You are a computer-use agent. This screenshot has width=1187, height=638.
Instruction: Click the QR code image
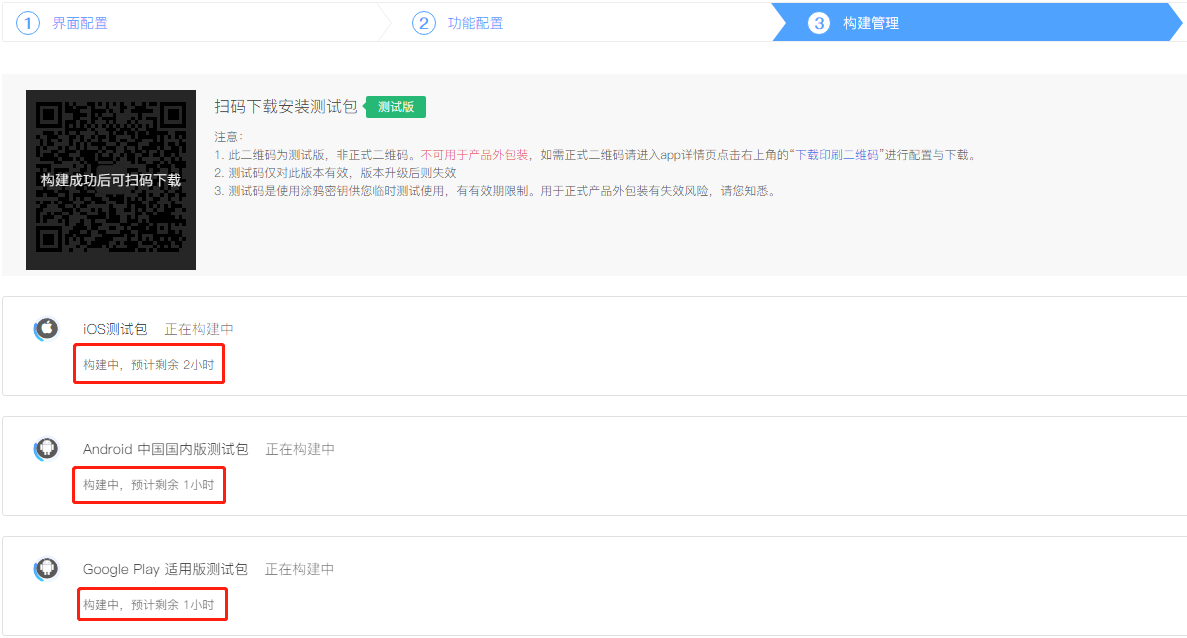(x=111, y=180)
